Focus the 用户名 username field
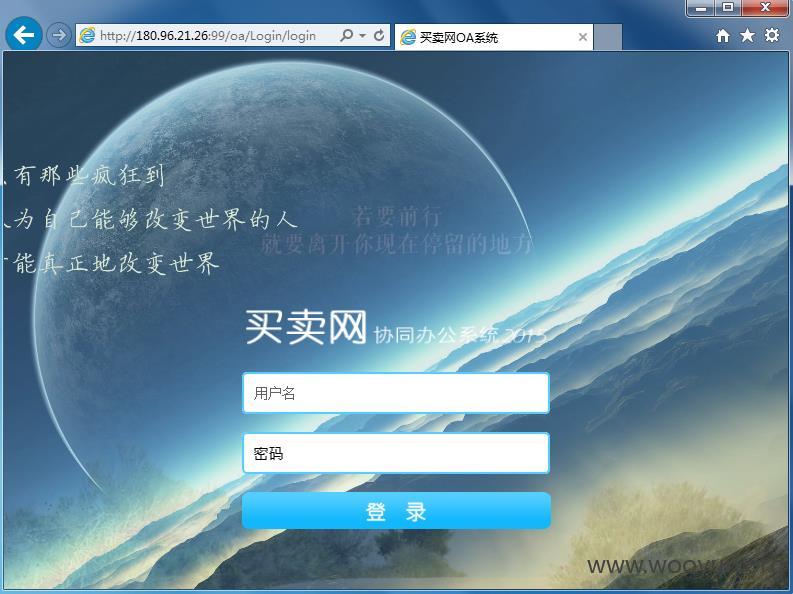Screen dimensions: 793x594 click(x=396, y=393)
